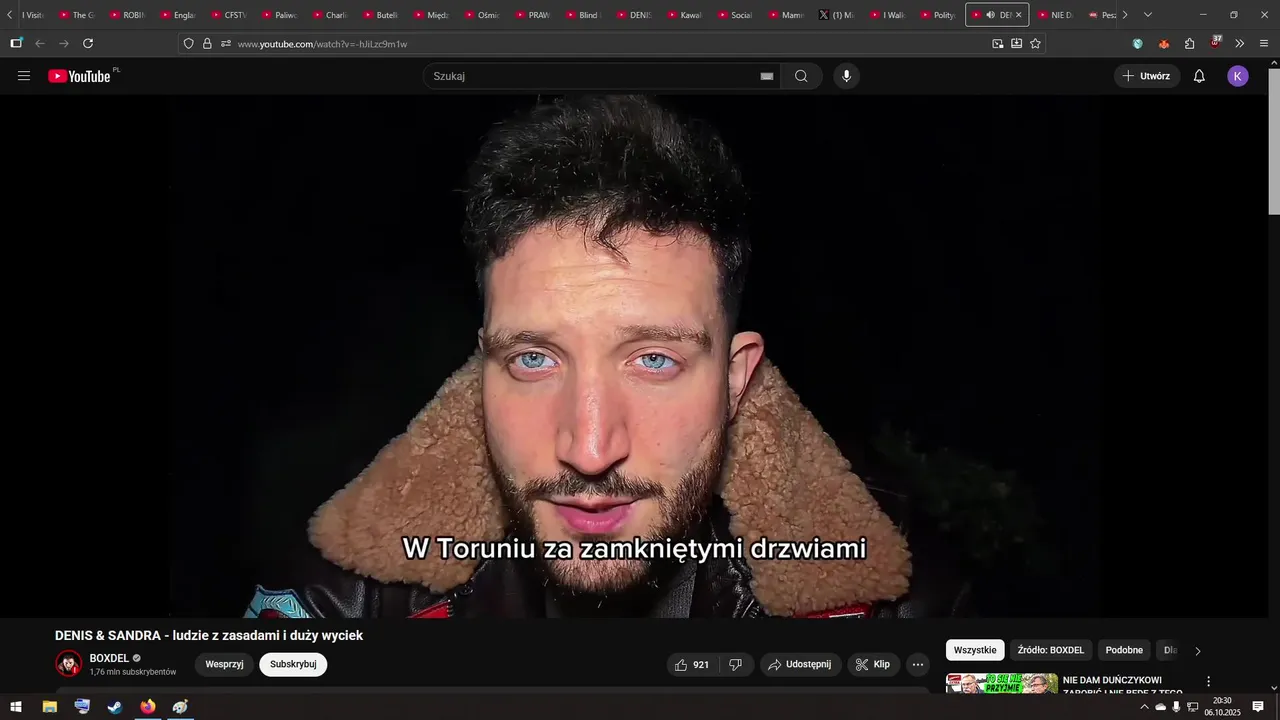This screenshot has height=720, width=1280.
Task: Open the NIE DAM DUŃCZYKOWI video thumbnail
Action: coord(1002,684)
